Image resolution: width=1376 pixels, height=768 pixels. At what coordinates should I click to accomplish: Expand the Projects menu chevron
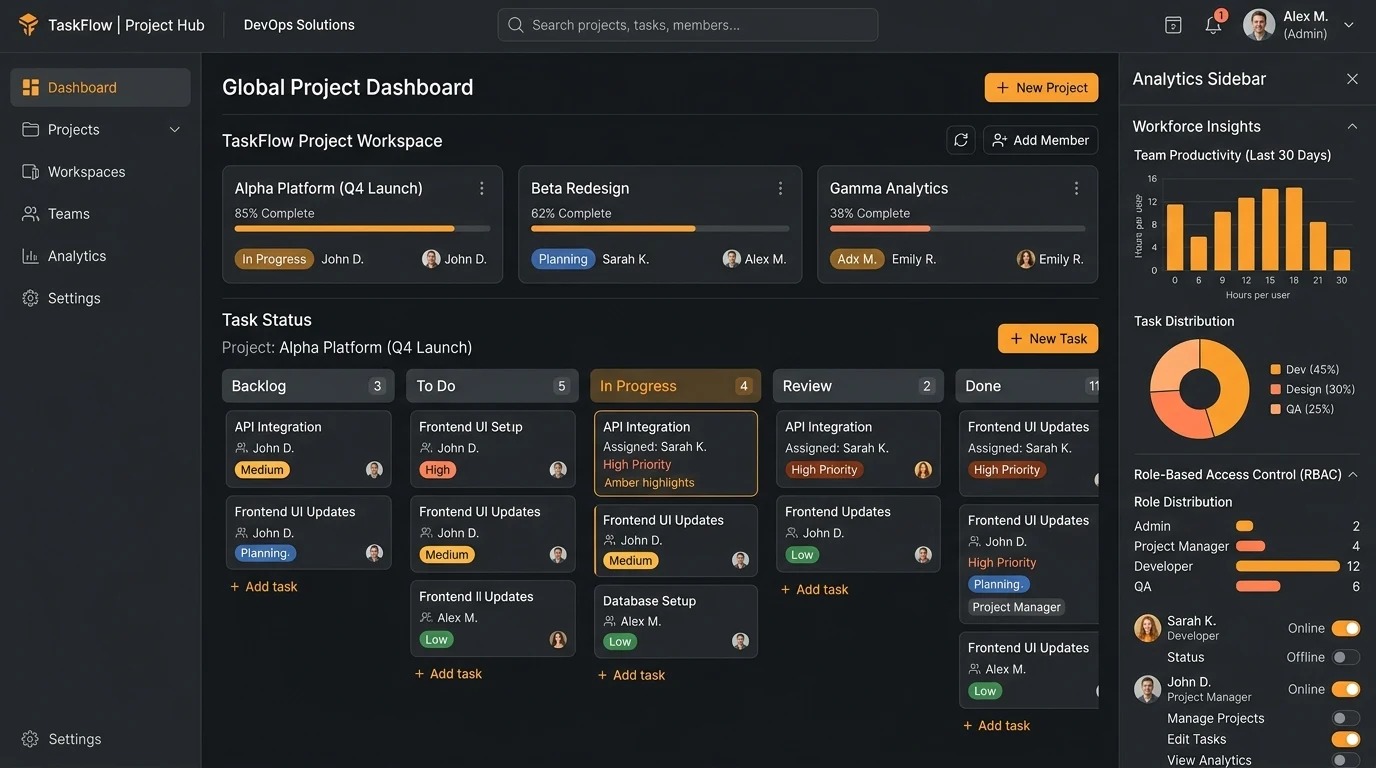(174, 130)
